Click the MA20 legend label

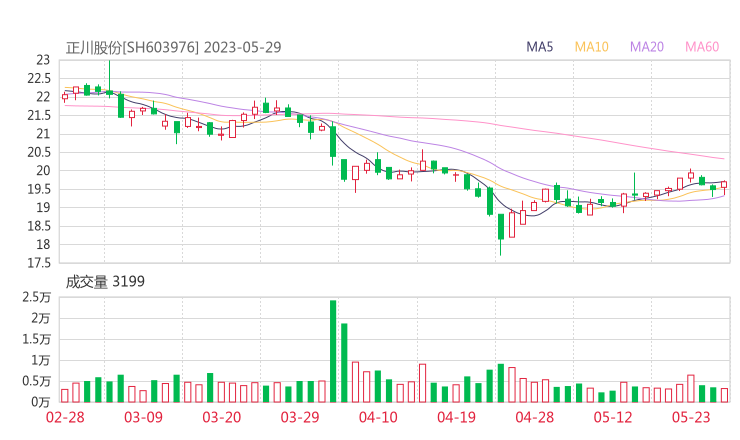[647, 47]
